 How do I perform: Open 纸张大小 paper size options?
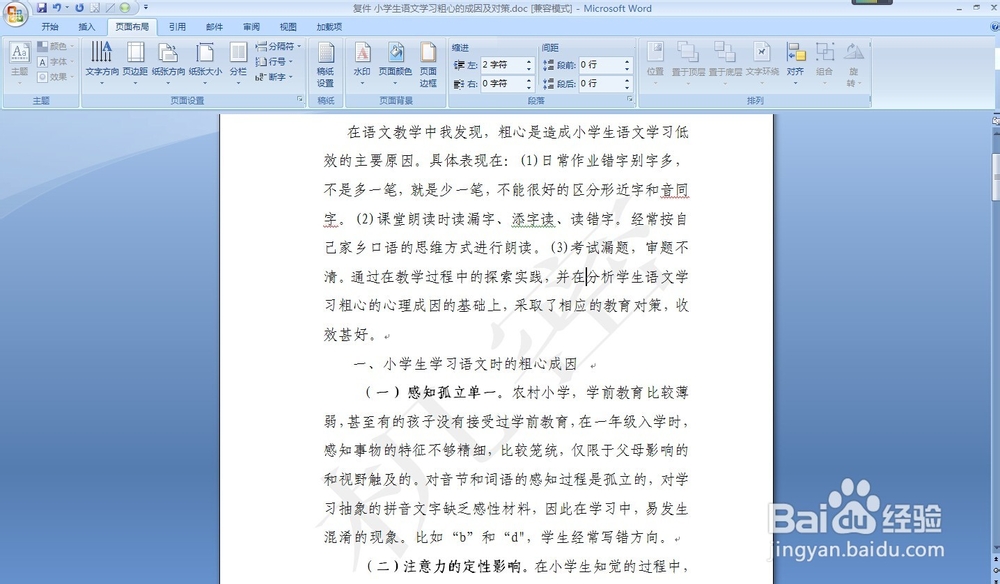(205, 62)
